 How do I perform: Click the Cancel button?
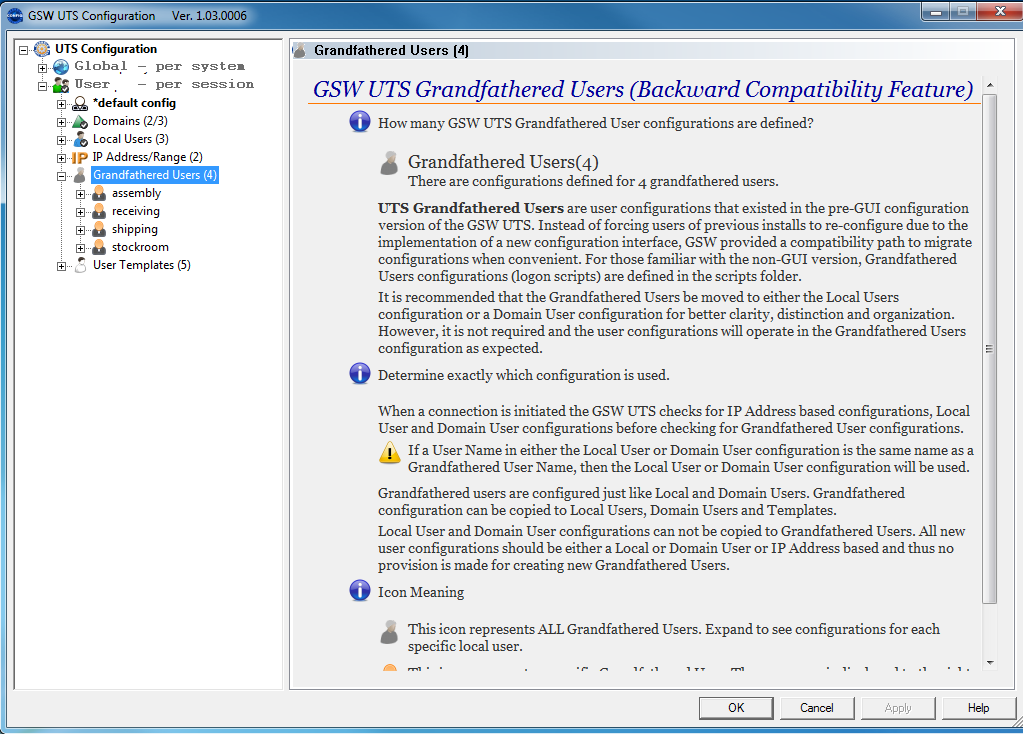tap(817, 708)
